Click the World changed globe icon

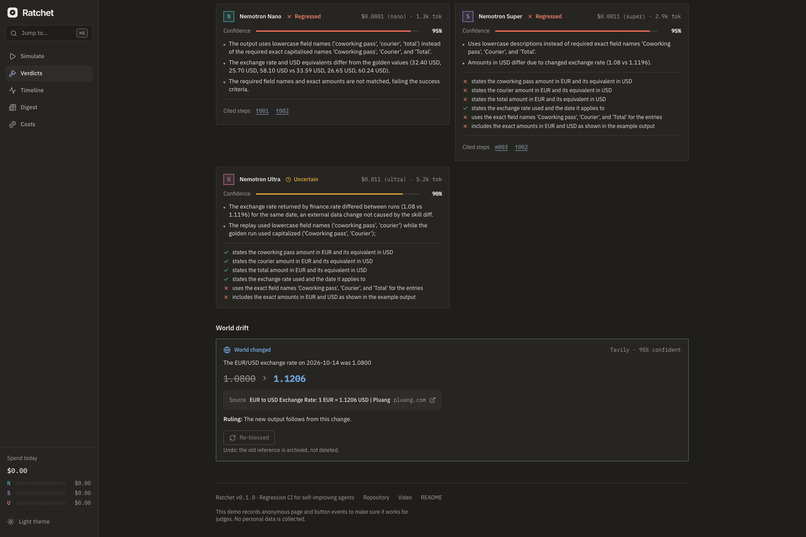pos(227,350)
